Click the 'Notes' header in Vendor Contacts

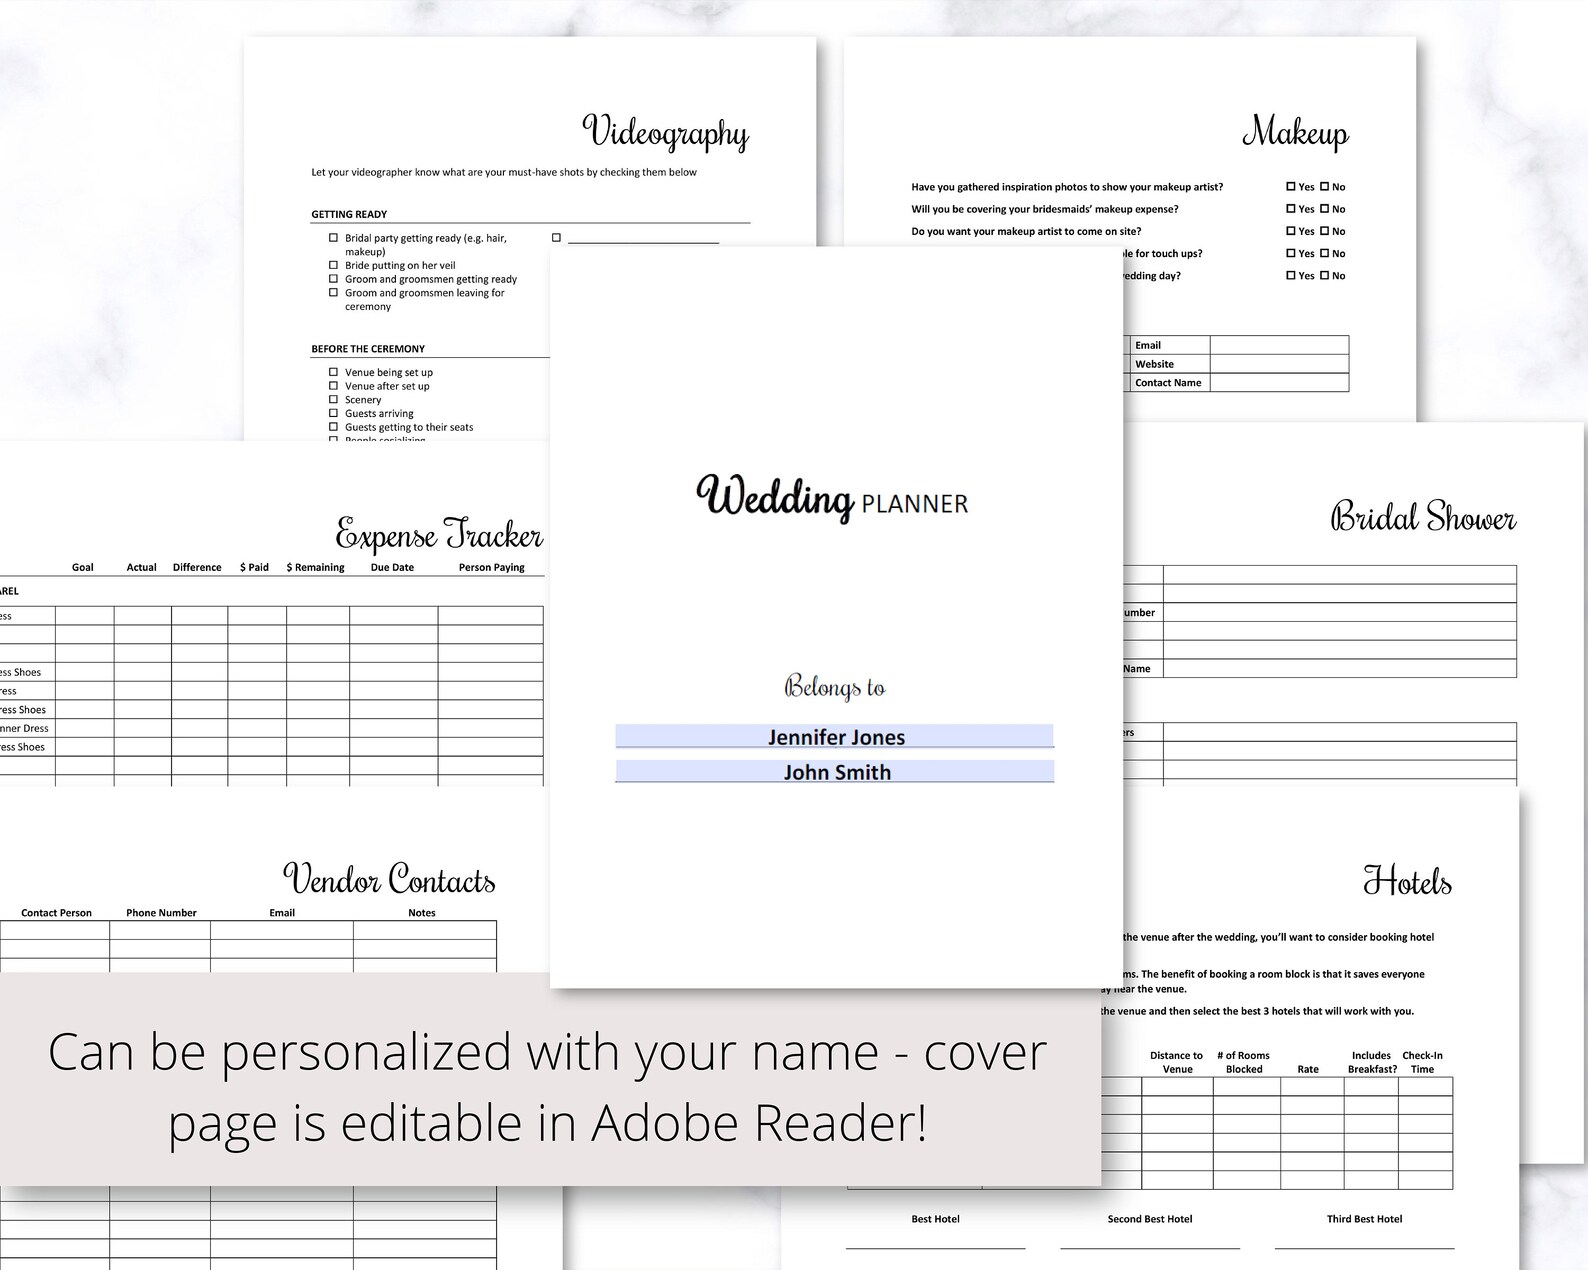click(x=422, y=913)
